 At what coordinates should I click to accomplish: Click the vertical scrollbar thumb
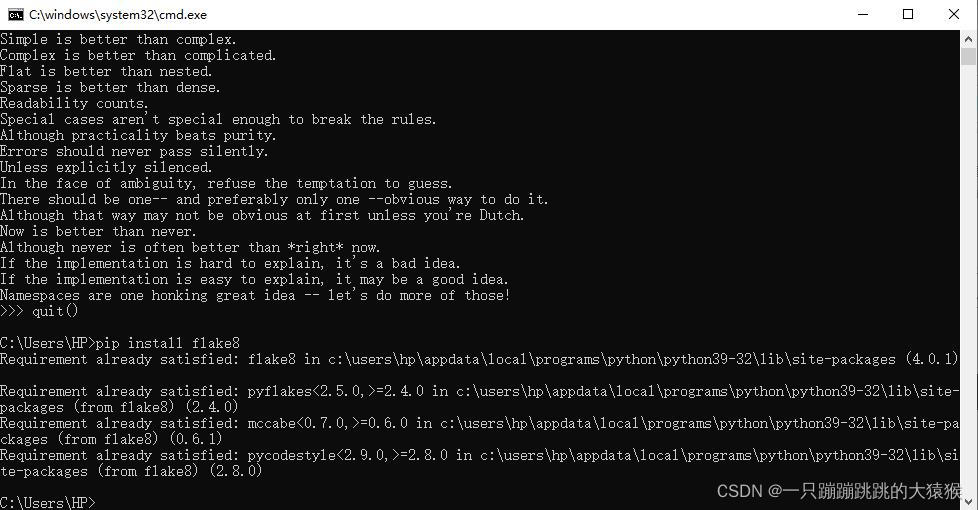[969, 57]
